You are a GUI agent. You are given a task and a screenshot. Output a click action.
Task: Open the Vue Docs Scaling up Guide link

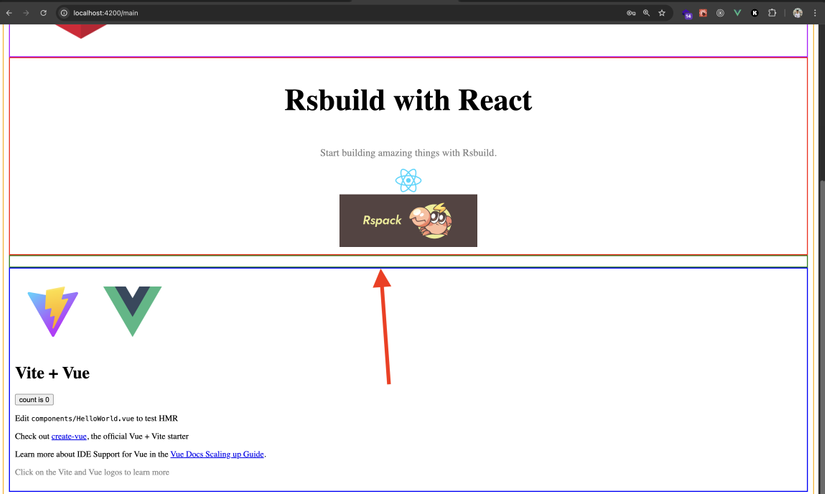pyautogui.click(x=217, y=454)
